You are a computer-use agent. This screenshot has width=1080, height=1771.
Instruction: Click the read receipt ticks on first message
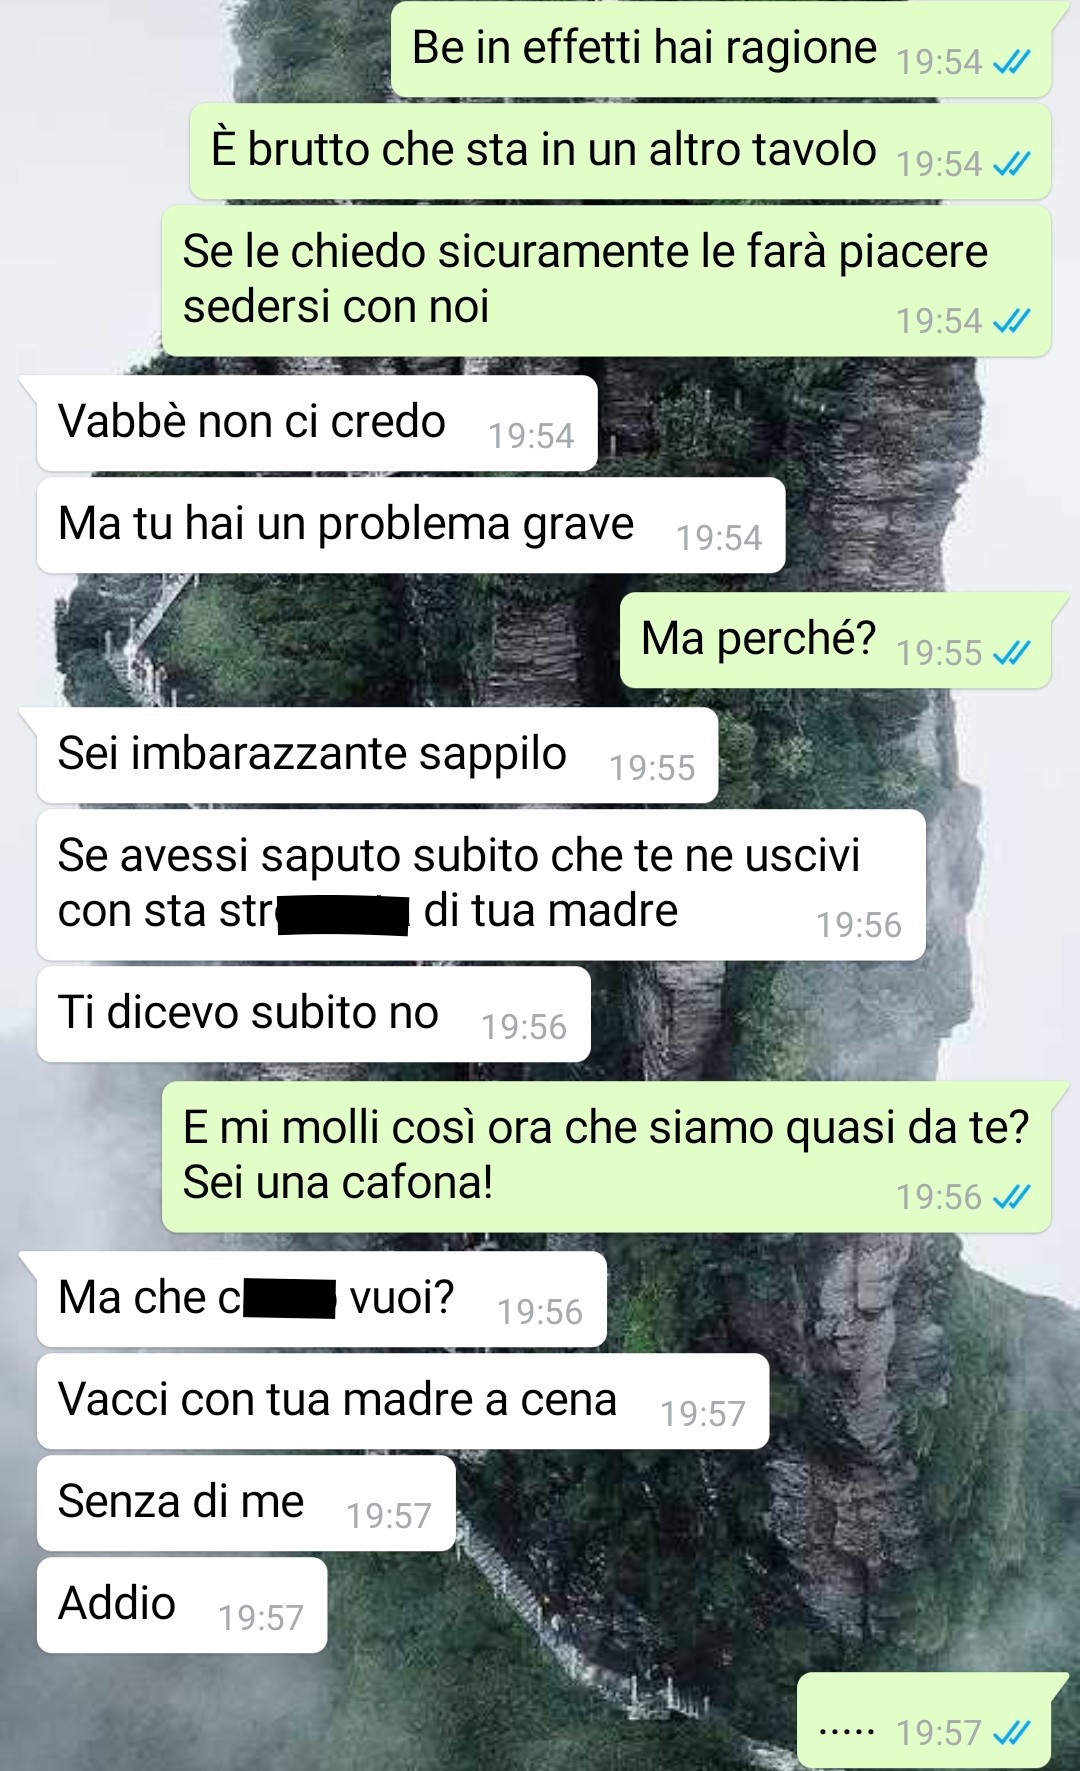1011,63
